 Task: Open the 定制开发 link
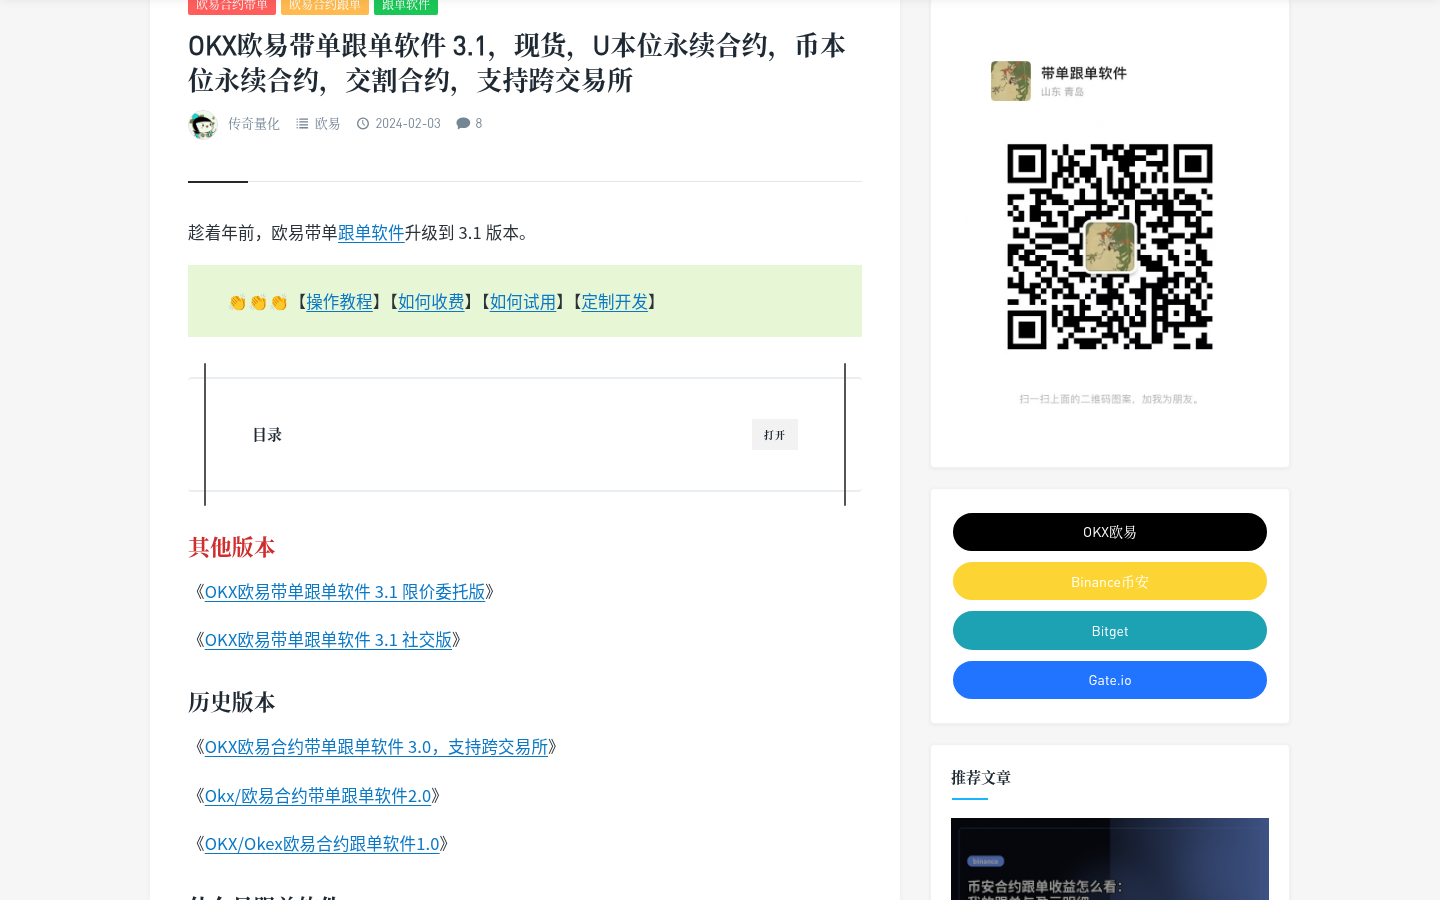[x=615, y=302]
